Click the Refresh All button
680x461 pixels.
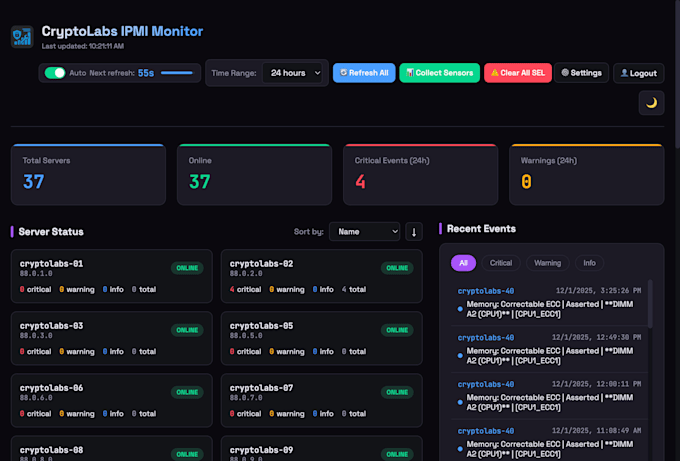click(364, 73)
